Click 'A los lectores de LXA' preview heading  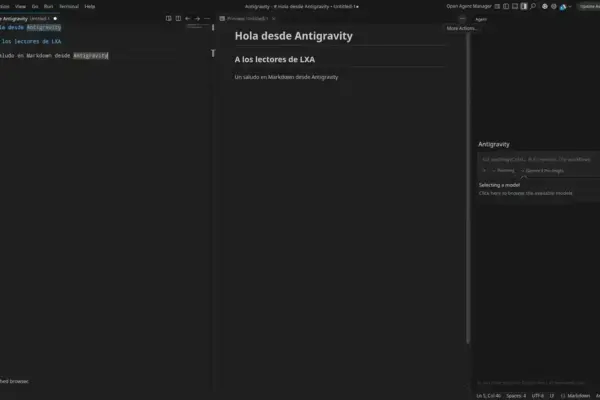click(275, 59)
